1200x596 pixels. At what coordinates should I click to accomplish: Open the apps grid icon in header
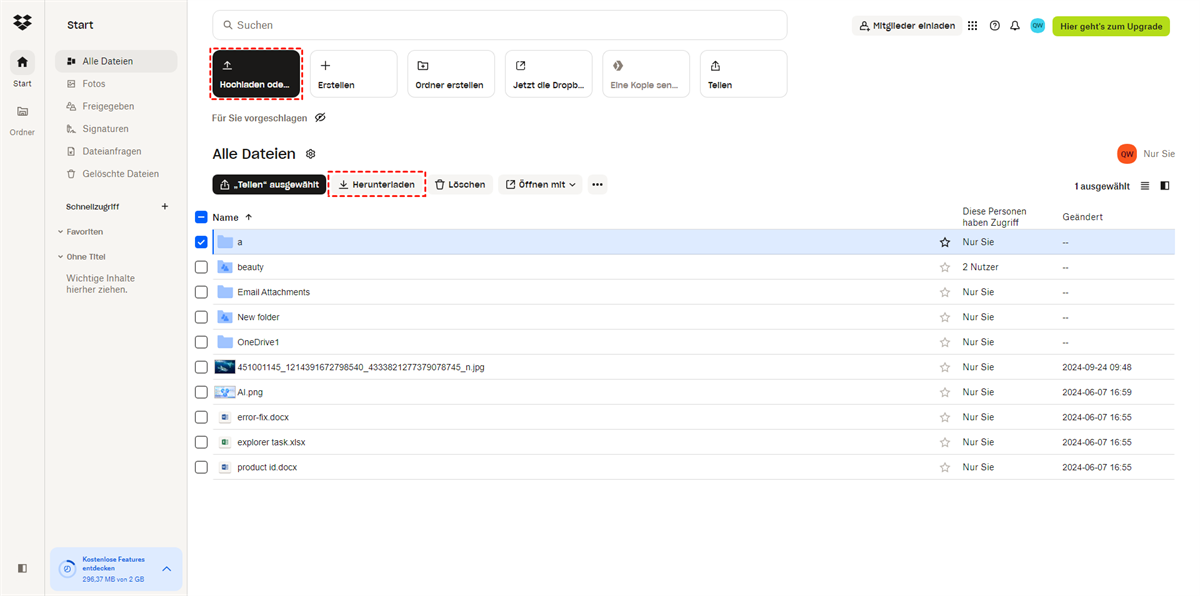coord(972,25)
